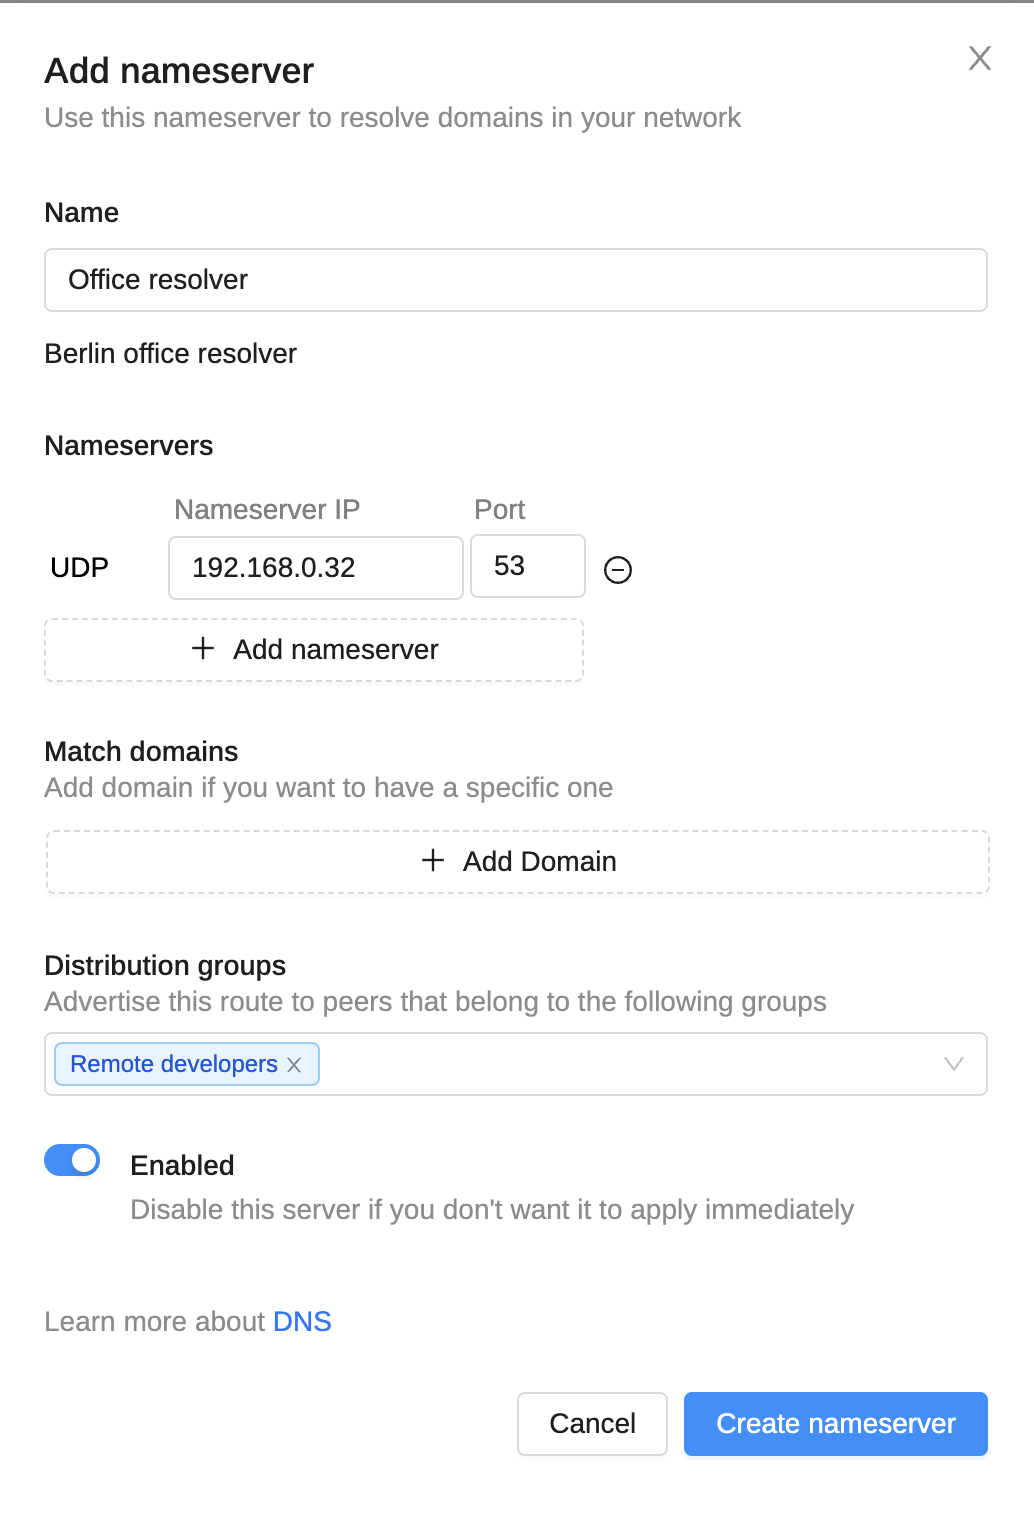Viewport: 1034px width, 1518px height.
Task: Click the plus icon beside Add Domain
Action: pos(433,861)
